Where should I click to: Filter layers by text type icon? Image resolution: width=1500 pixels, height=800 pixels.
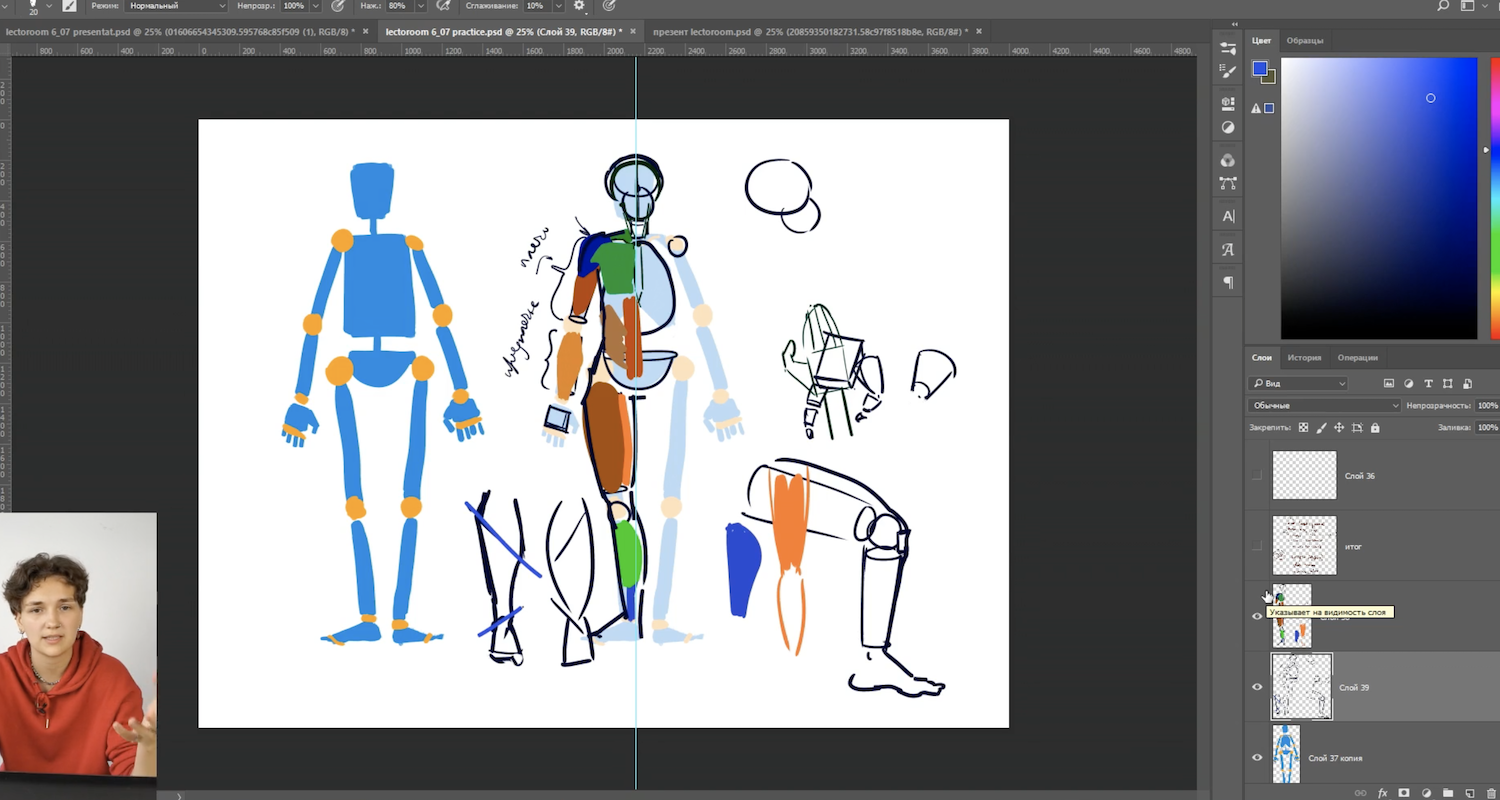click(x=1428, y=383)
